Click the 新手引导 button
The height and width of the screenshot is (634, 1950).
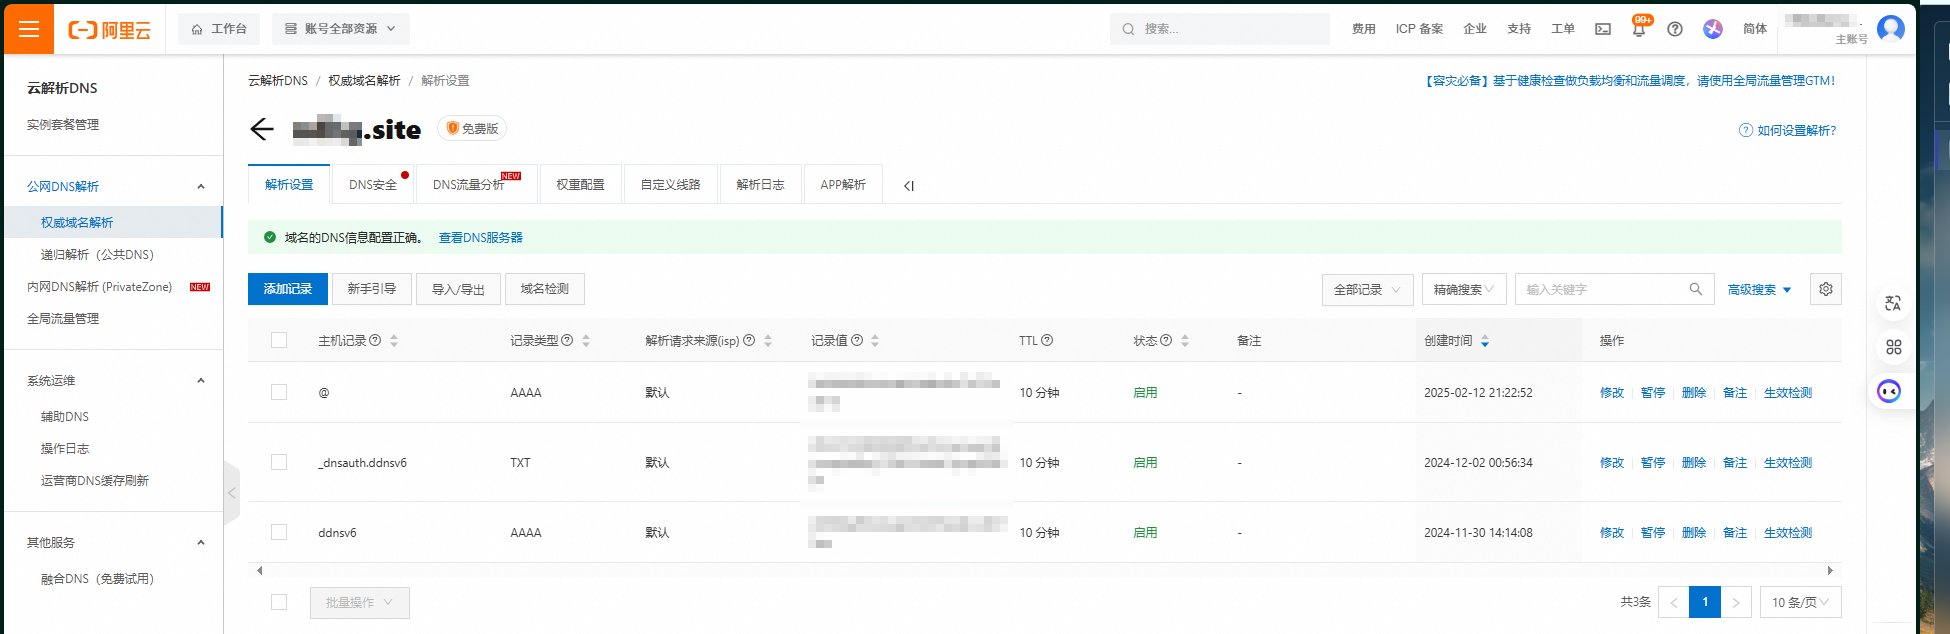tap(372, 289)
